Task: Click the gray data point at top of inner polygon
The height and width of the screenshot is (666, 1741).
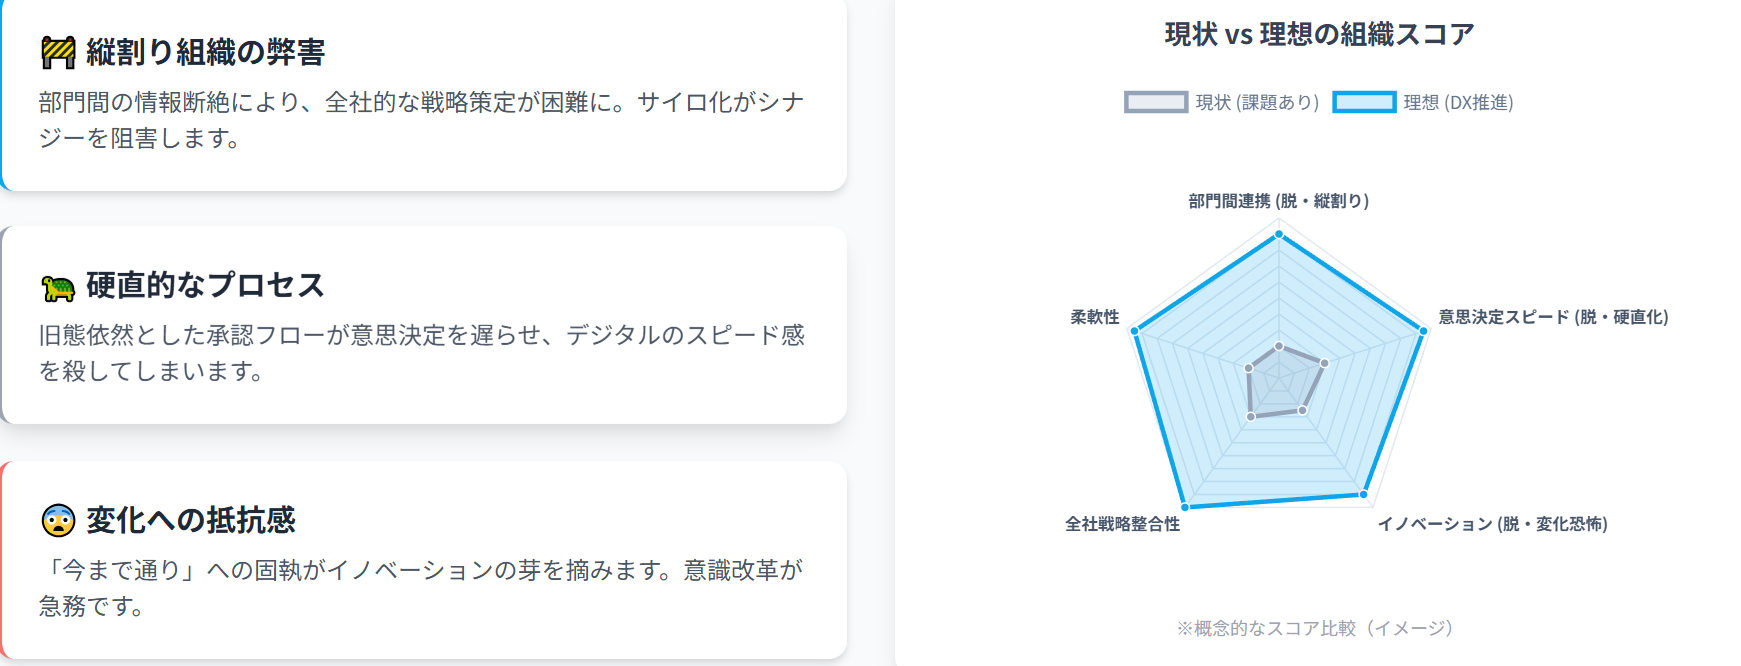Action: [x=1279, y=347]
